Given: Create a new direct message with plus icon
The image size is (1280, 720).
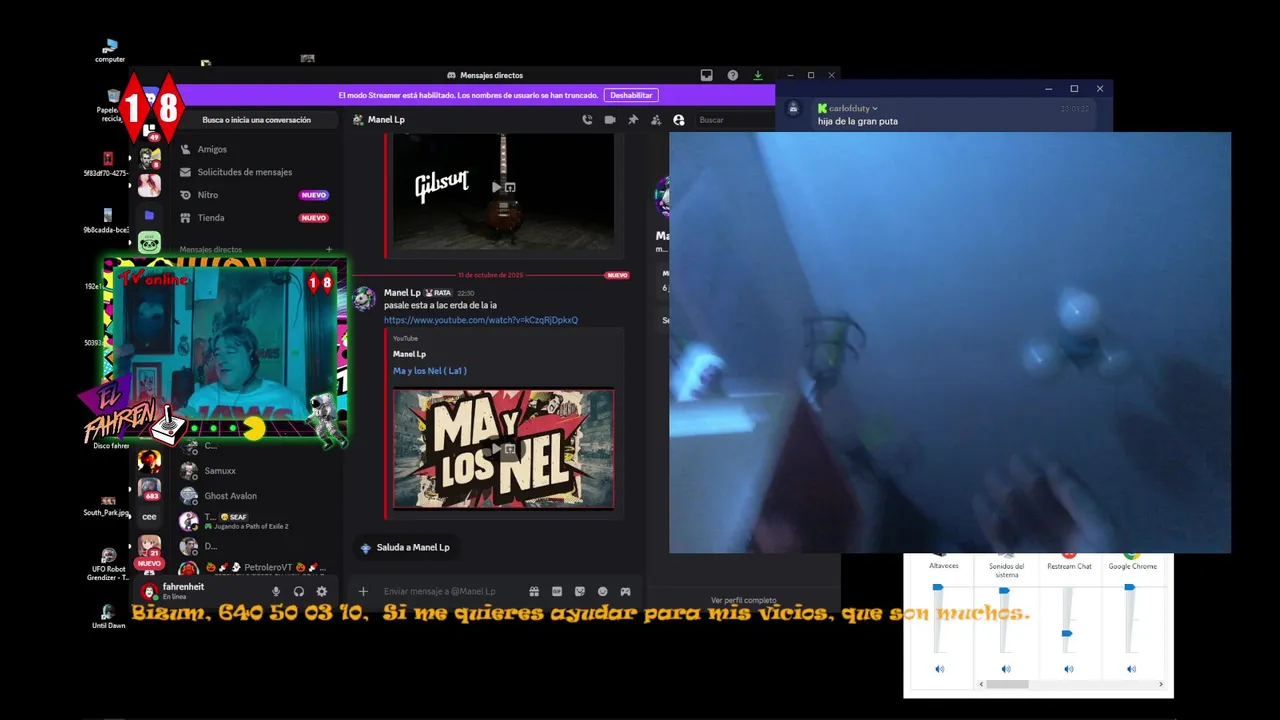Looking at the screenshot, I should pyautogui.click(x=329, y=249).
